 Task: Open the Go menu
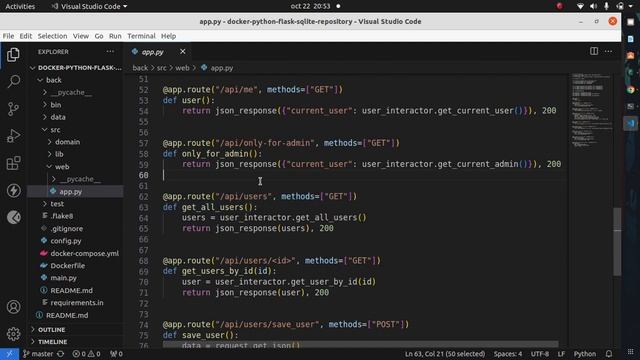coord(99,36)
